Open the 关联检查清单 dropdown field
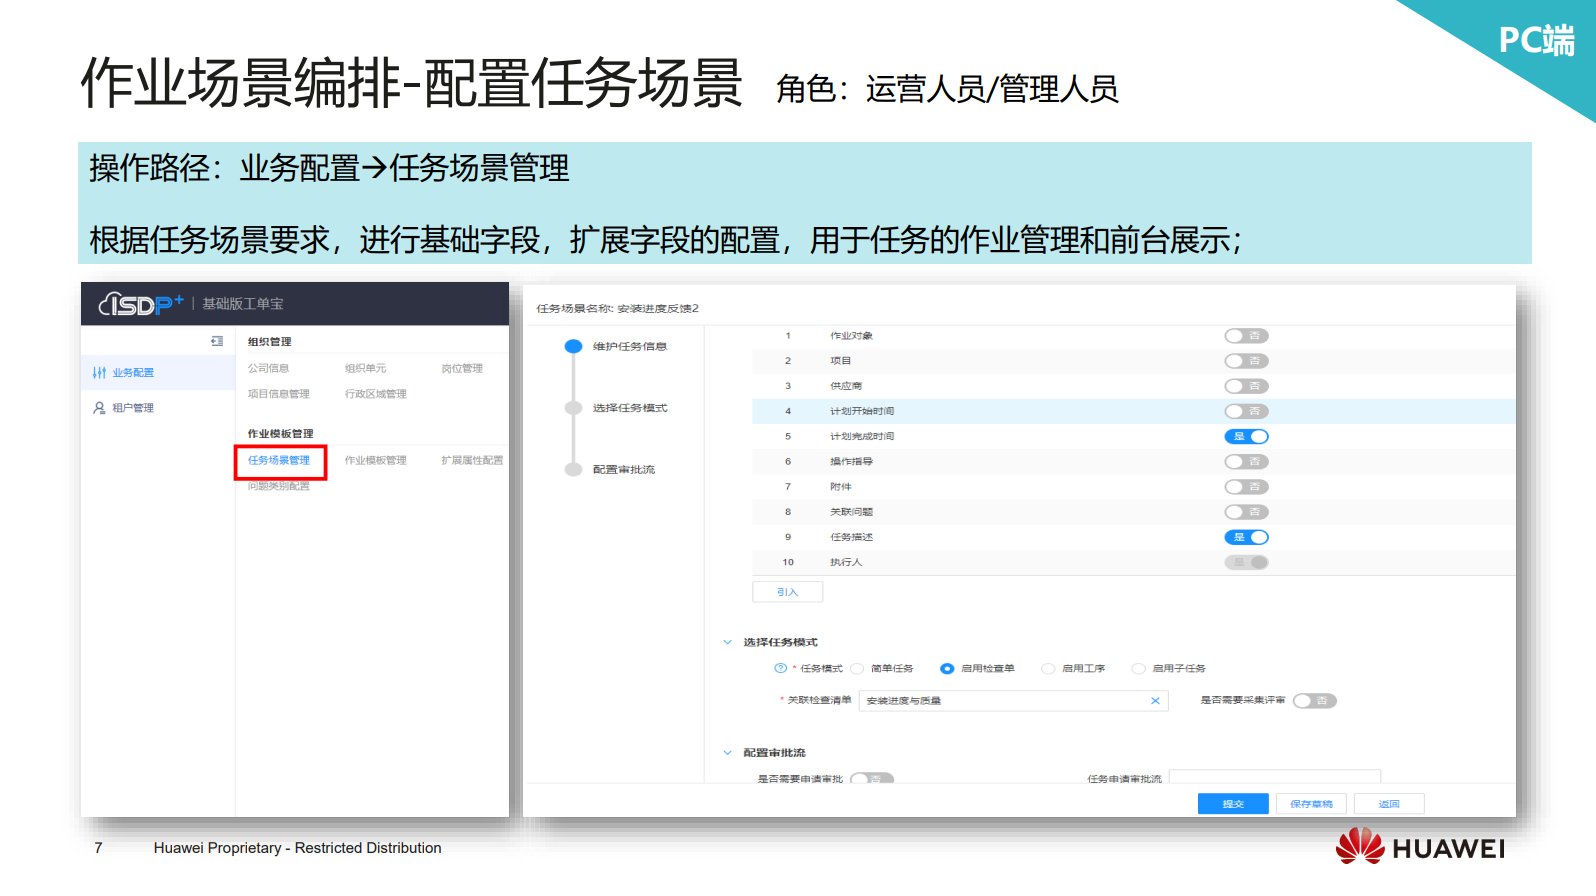Image resolution: width=1596 pixels, height=896 pixels. (x=1013, y=701)
